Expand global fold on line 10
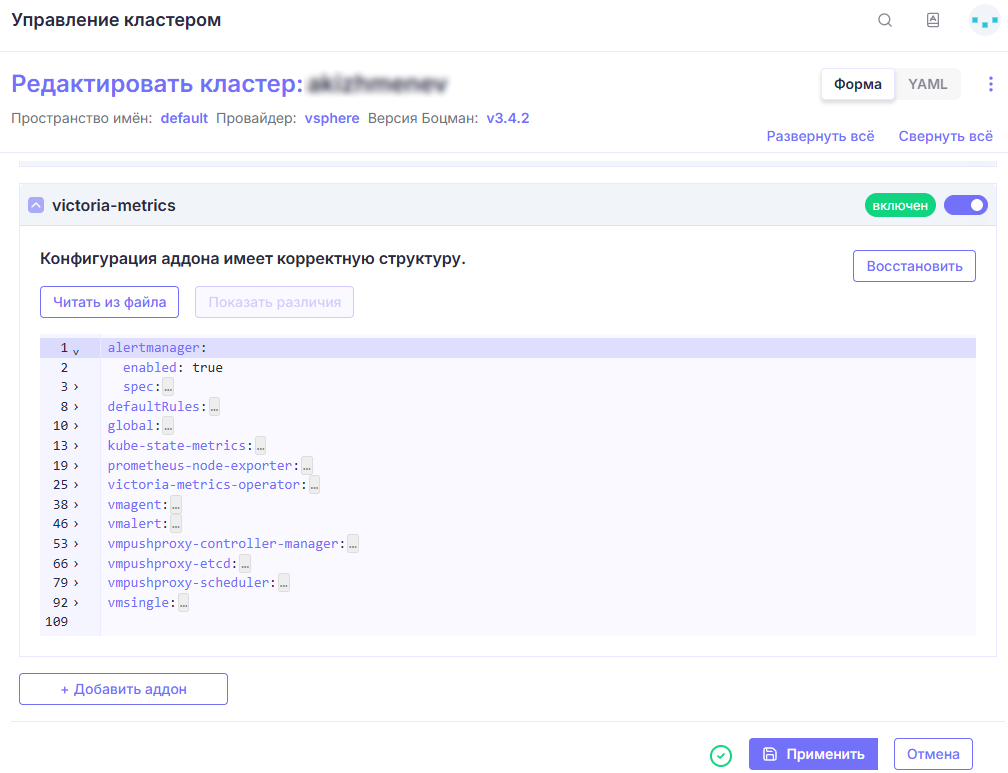The height and width of the screenshot is (773, 1008). [76, 426]
